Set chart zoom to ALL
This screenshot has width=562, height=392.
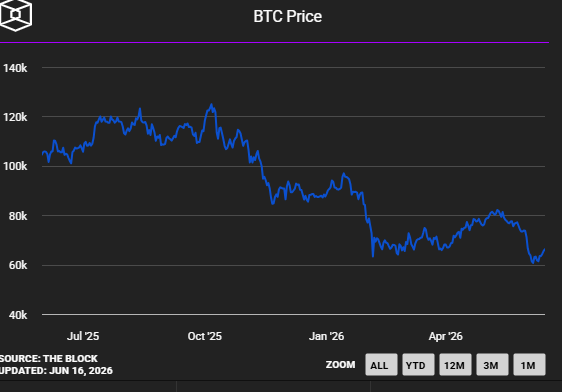381,365
